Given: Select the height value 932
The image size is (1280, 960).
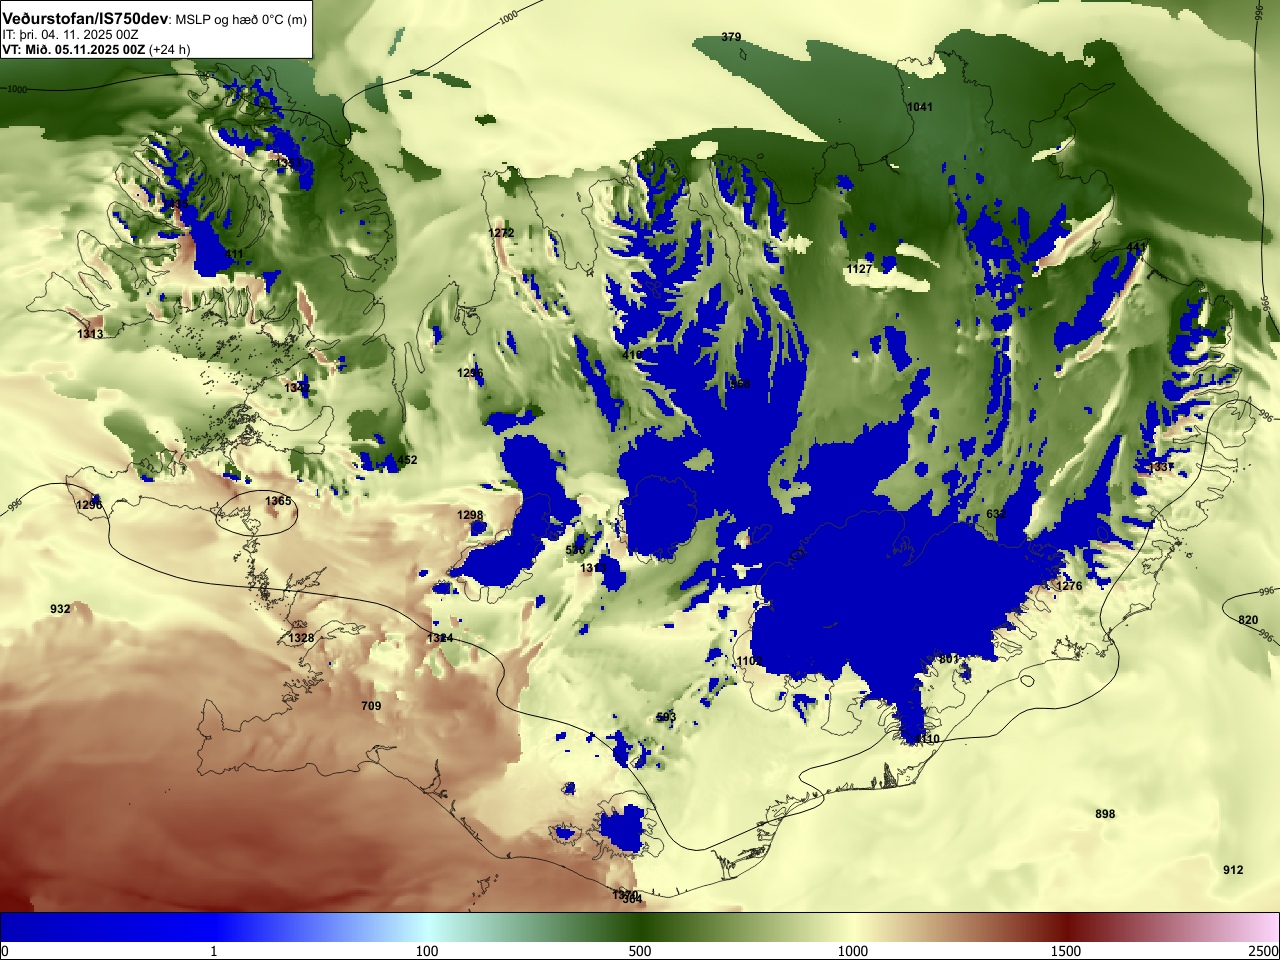Looking at the screenshot, I should 60,609.
